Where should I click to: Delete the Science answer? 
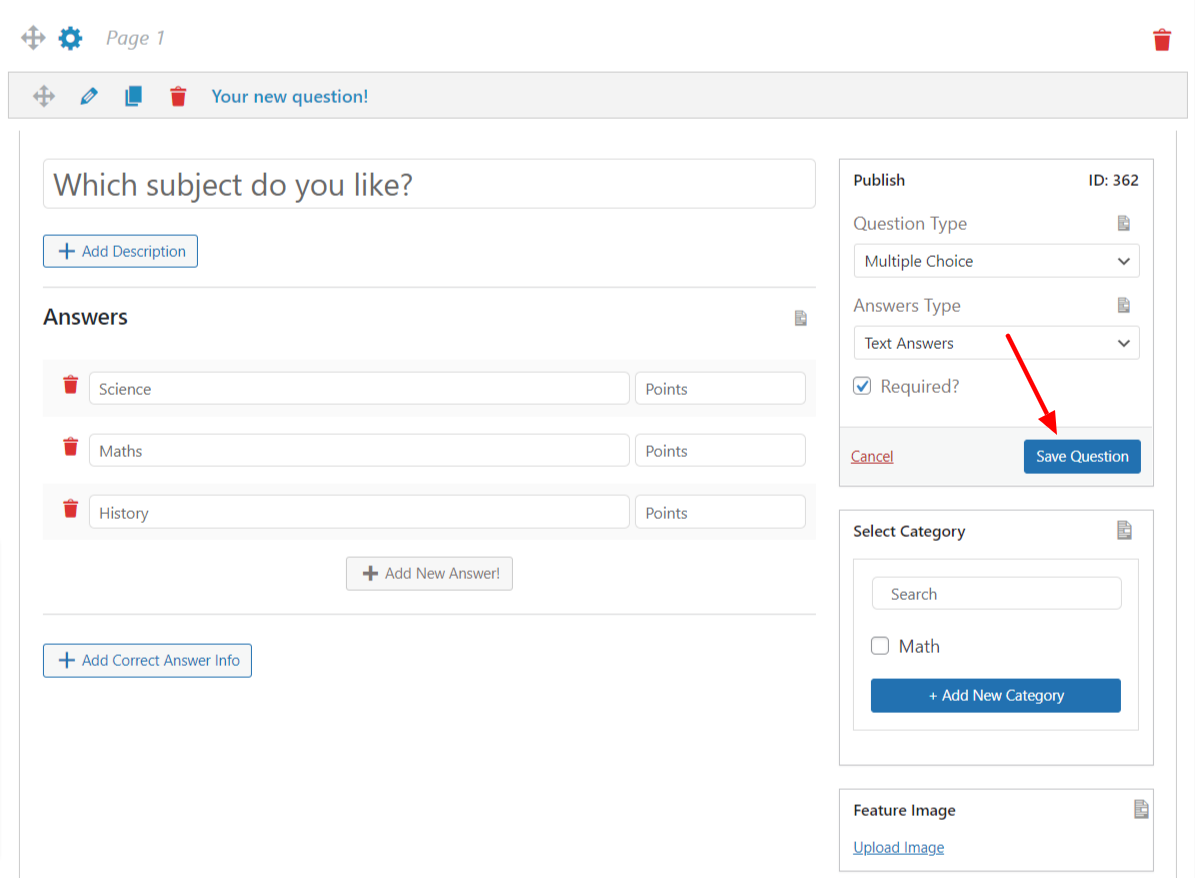click(70, 385)
